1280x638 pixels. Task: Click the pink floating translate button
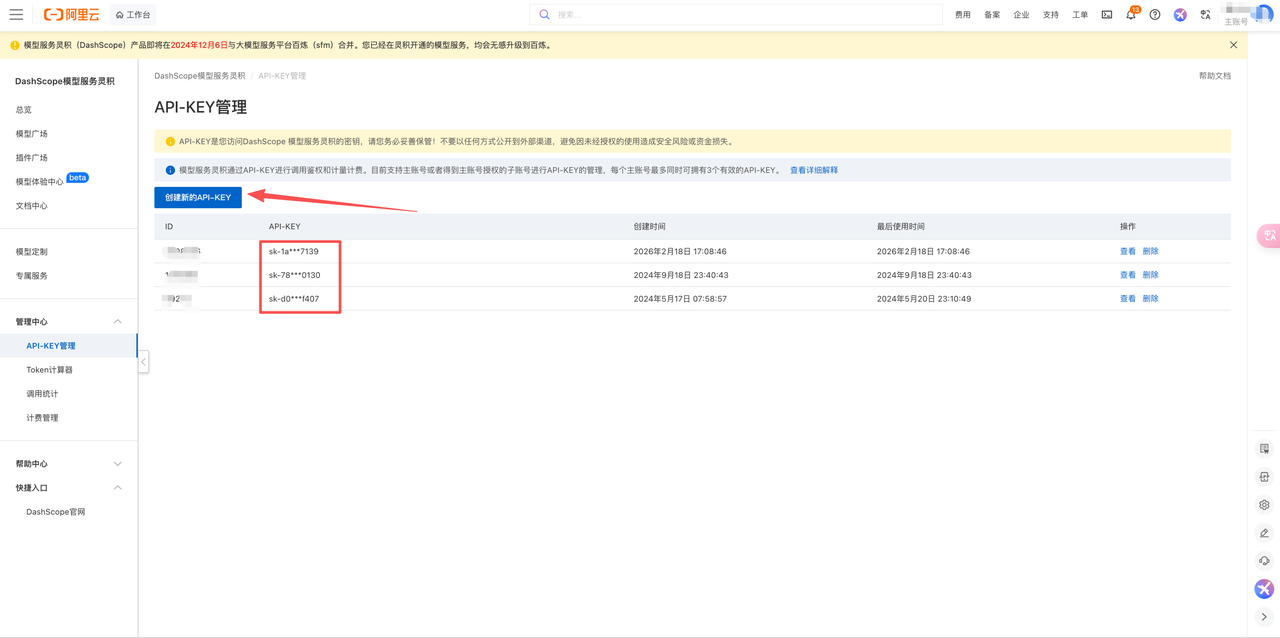coord(1269,235)
